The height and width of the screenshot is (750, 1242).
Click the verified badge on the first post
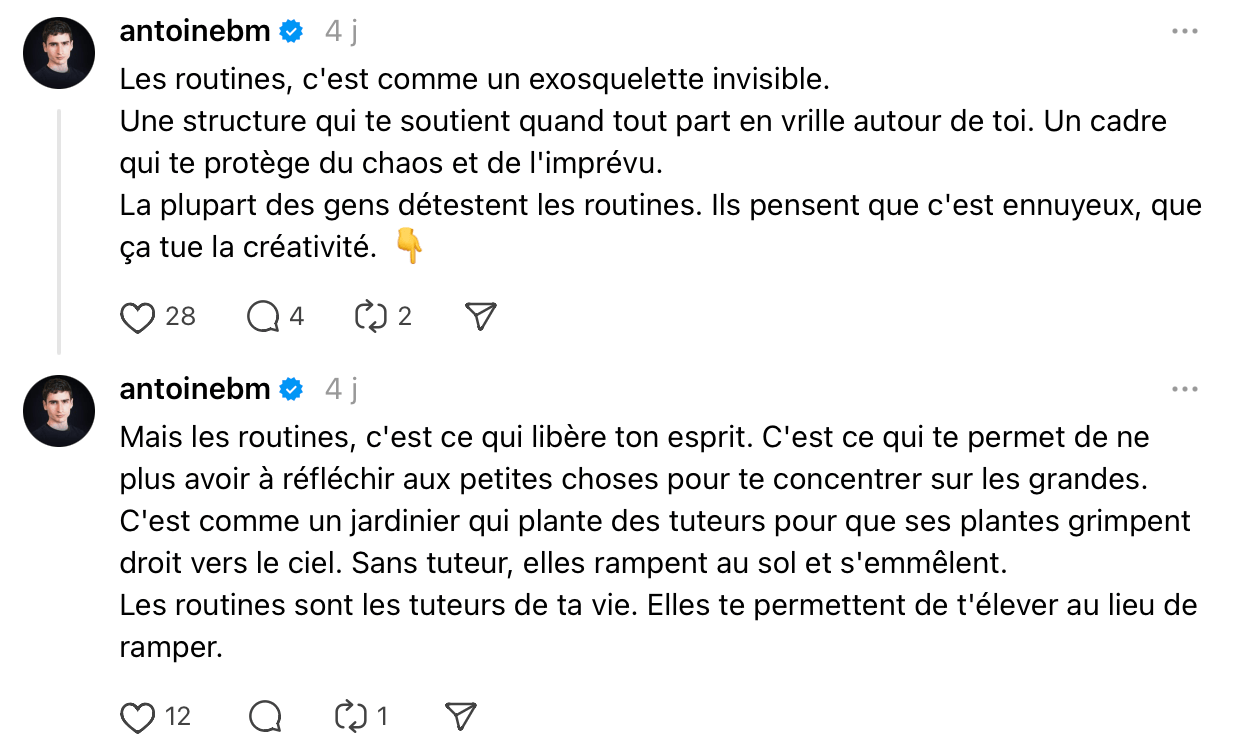point(291,32)
